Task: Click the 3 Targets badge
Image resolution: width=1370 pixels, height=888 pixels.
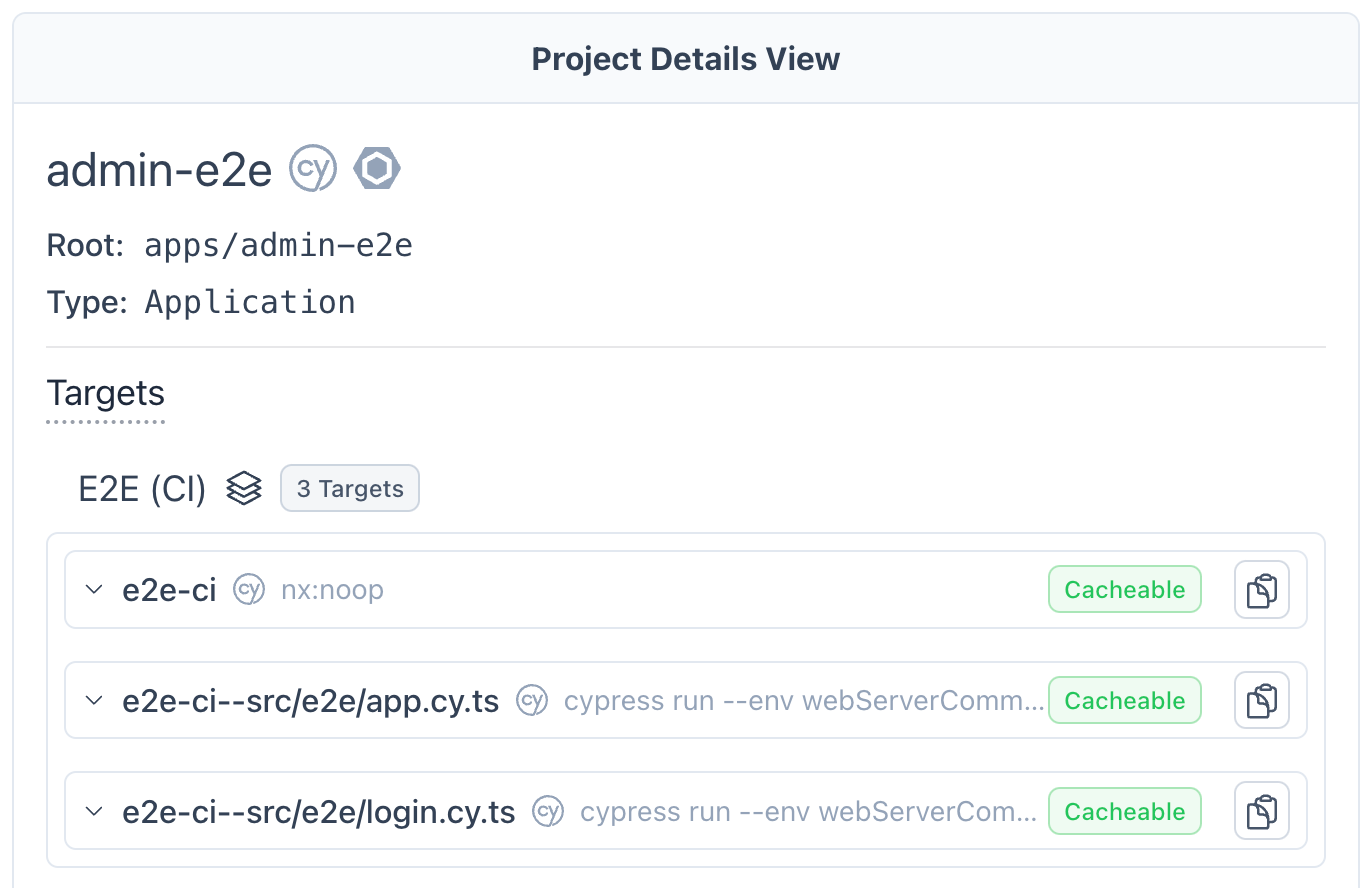Action: coord(350,489)
